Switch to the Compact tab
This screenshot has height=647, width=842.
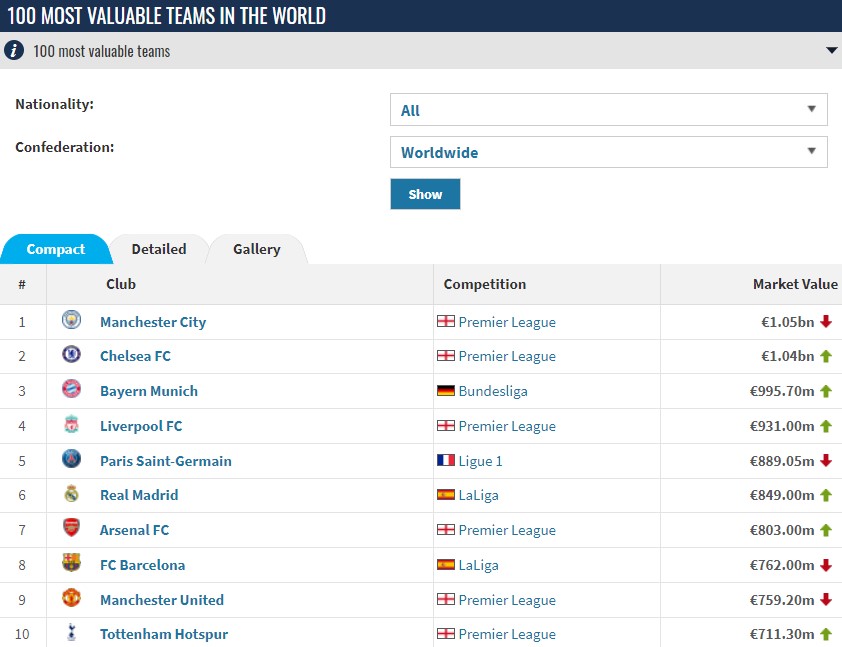click(56, 249)
